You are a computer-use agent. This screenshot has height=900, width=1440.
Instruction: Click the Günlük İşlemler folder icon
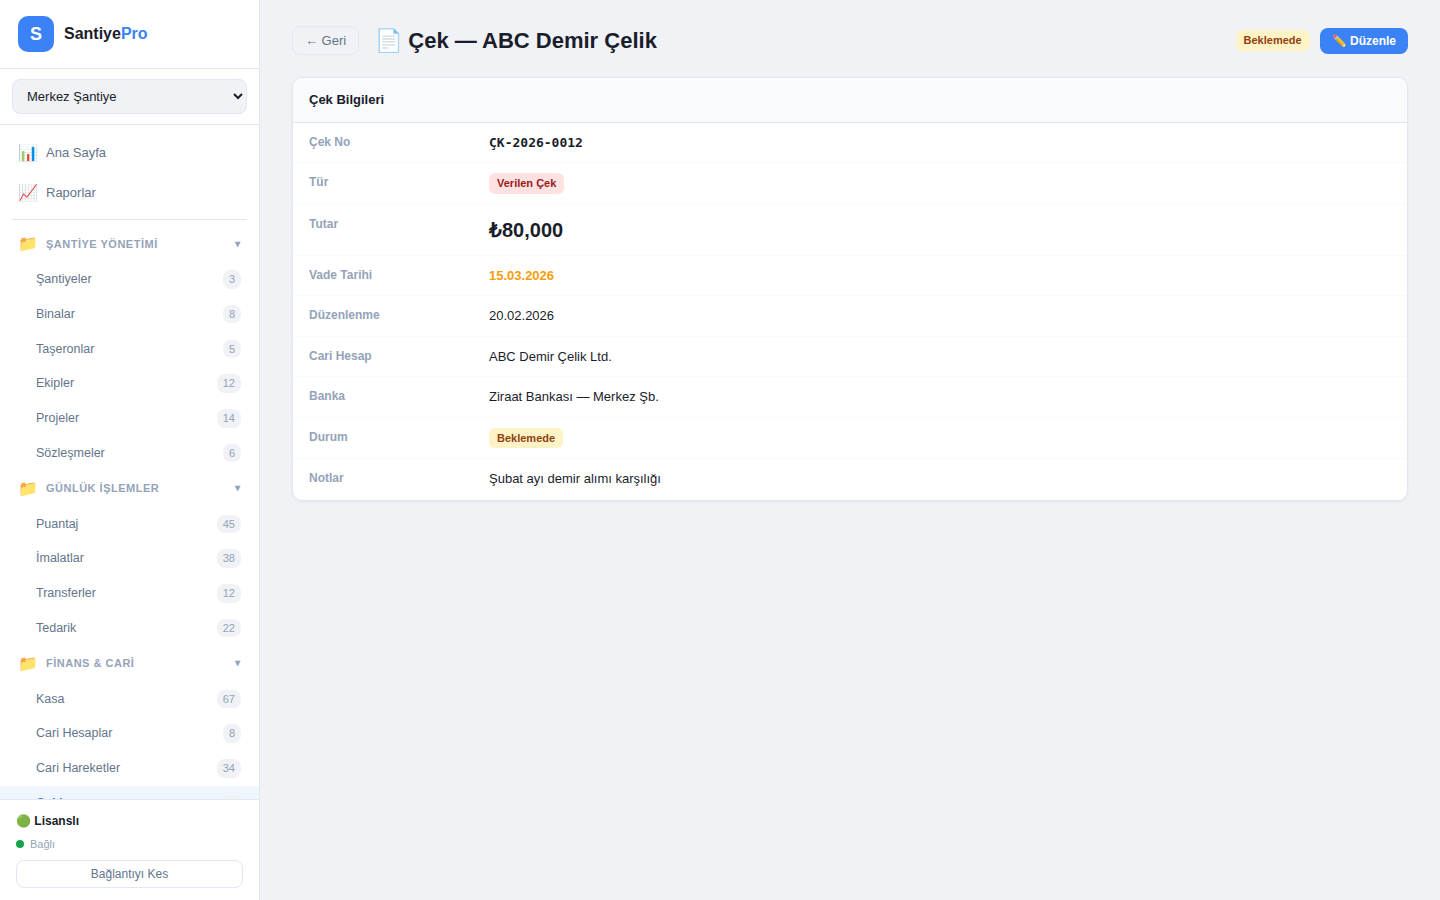[x=28, y=488]
